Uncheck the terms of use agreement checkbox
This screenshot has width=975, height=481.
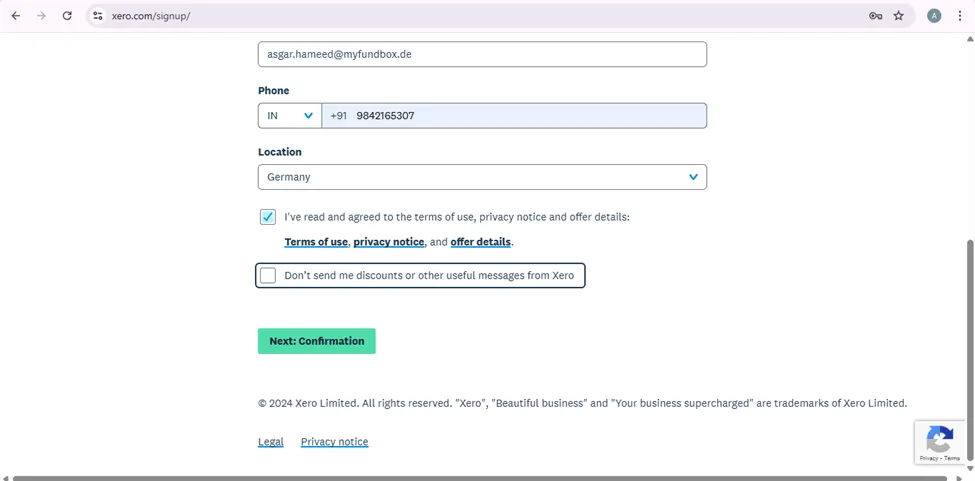pyautogui.click(x=268, y=217)
